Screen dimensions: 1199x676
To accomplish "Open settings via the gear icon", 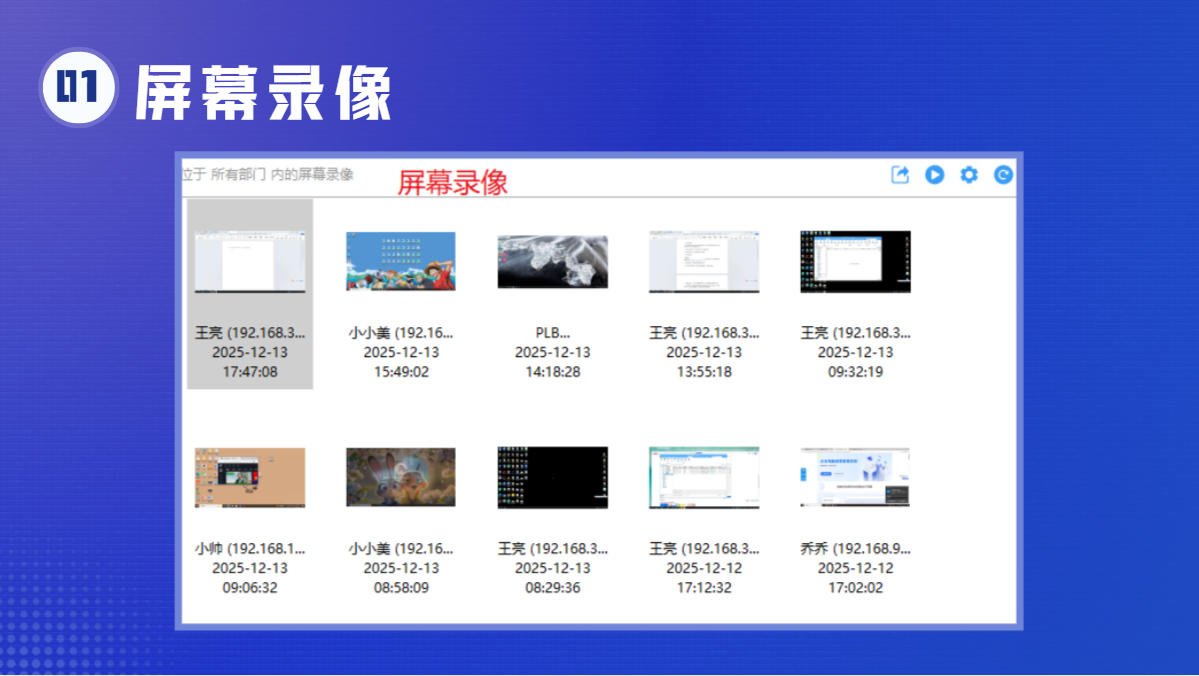I will click(x=969, y=175).
